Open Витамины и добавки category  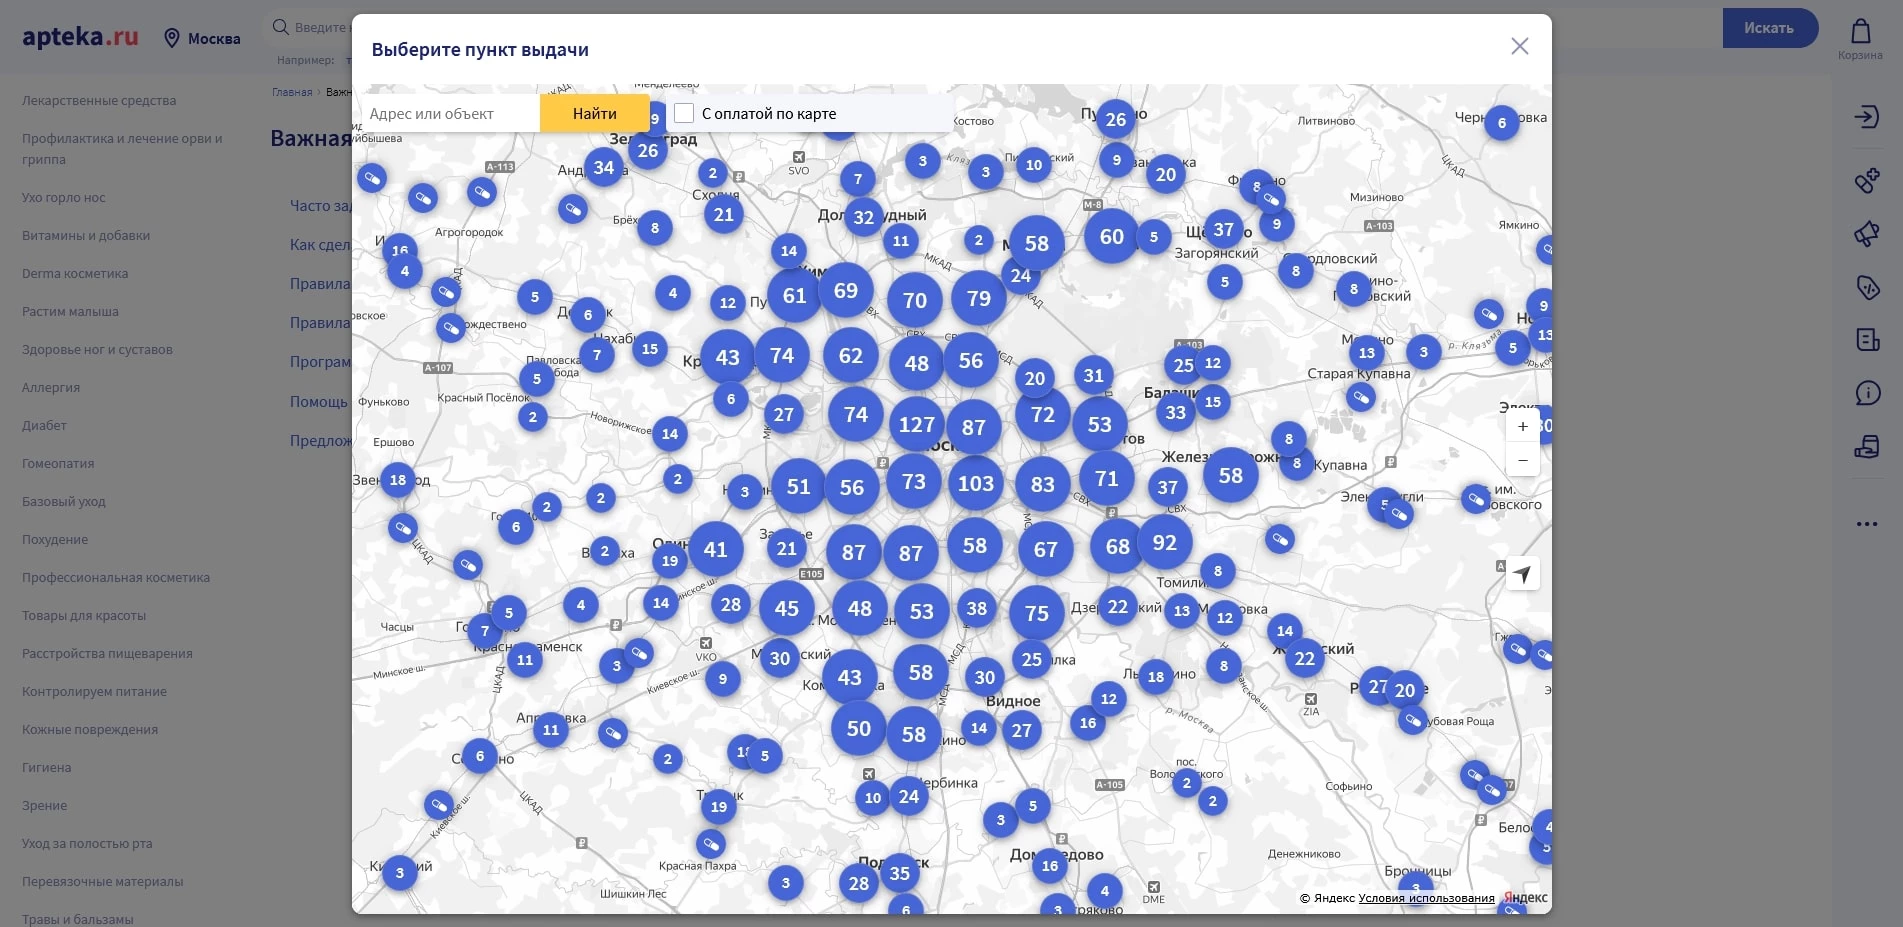(x=86, y=236)
